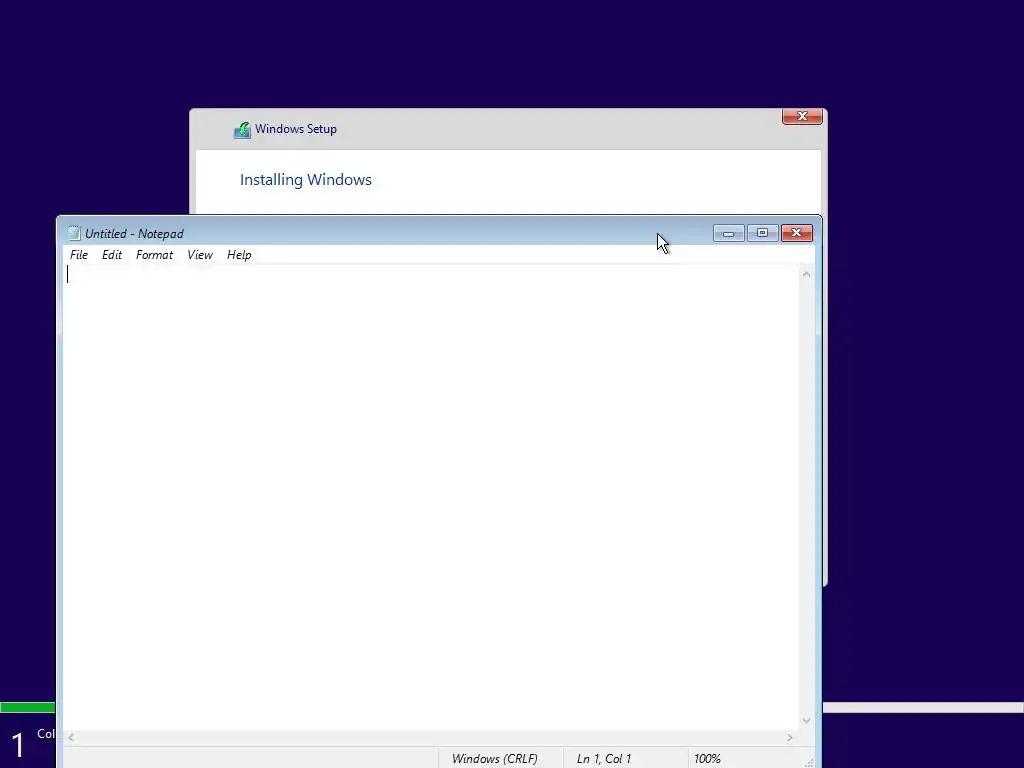This screenshot has width=1024, height=768.
Task: Click the Notepad document icon in title bar
Action: (74, 233)
